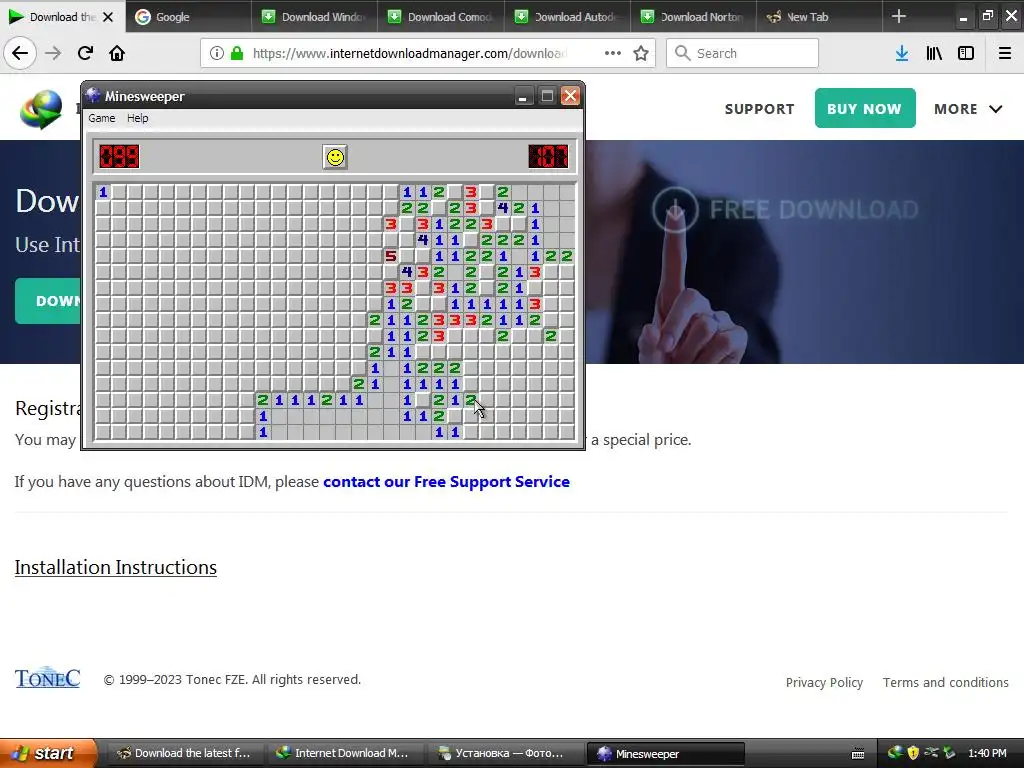Click the Minesweeper smiley face reset button
The height and width of the screenshot is (768, 1024).
[335, 157]
